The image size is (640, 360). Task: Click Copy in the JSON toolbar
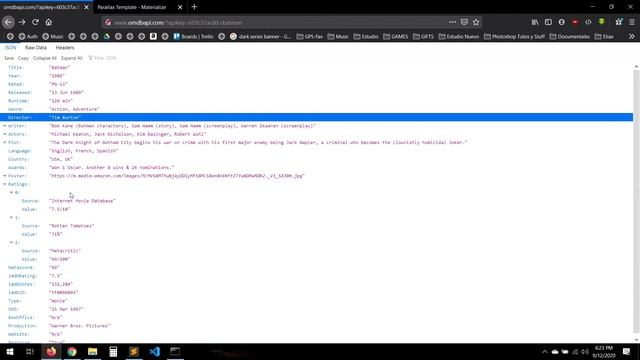(23, 58)
